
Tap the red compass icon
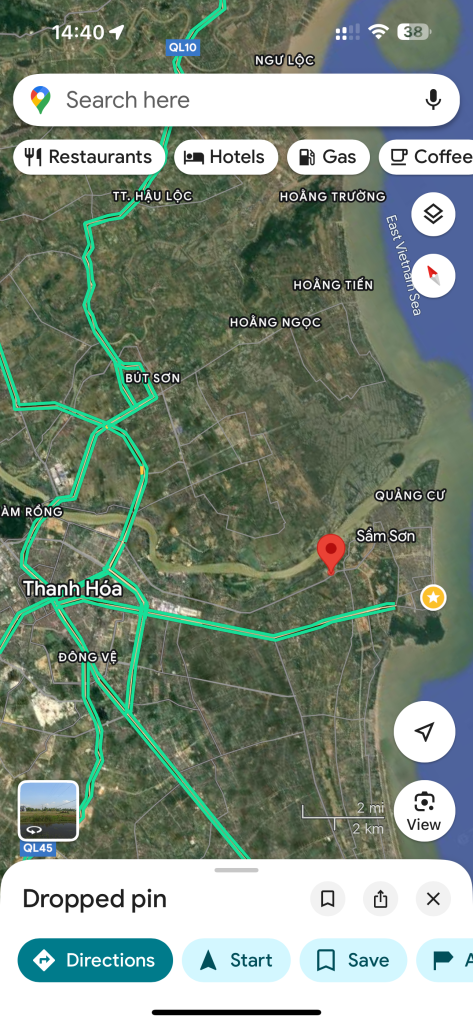tap(433, 276)
